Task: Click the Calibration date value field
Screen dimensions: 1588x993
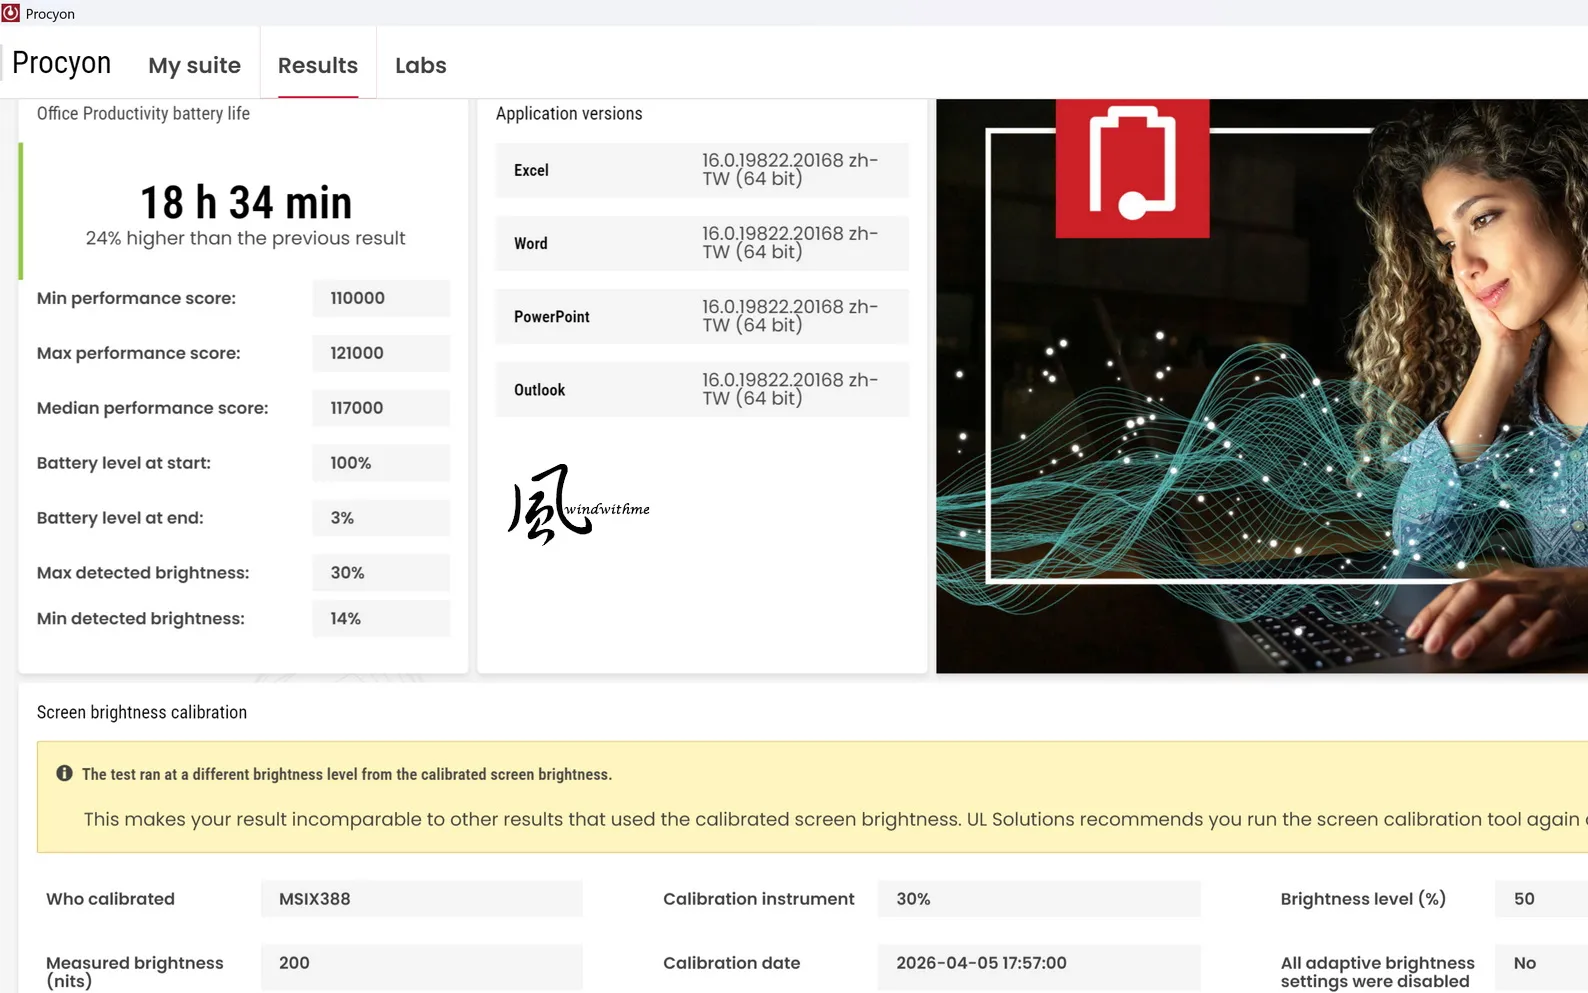Action: point(1039,963)
